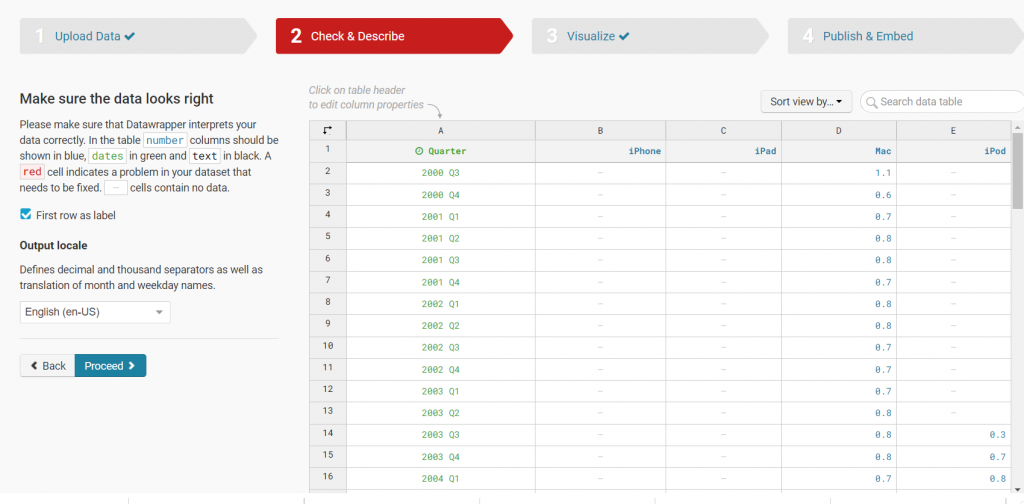Click the Quarter column label cell

[441, 151]
